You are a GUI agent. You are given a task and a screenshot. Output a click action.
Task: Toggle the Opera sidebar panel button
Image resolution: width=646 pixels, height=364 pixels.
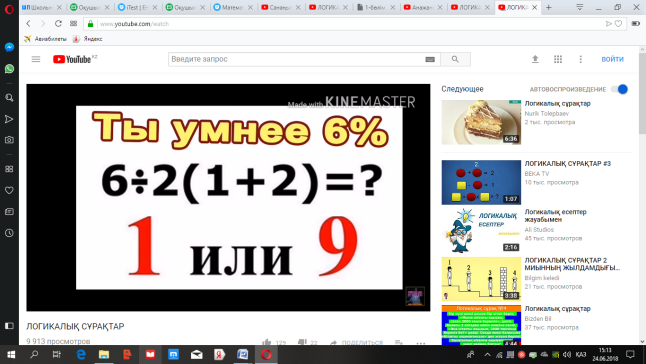click(x=9, y=326)
